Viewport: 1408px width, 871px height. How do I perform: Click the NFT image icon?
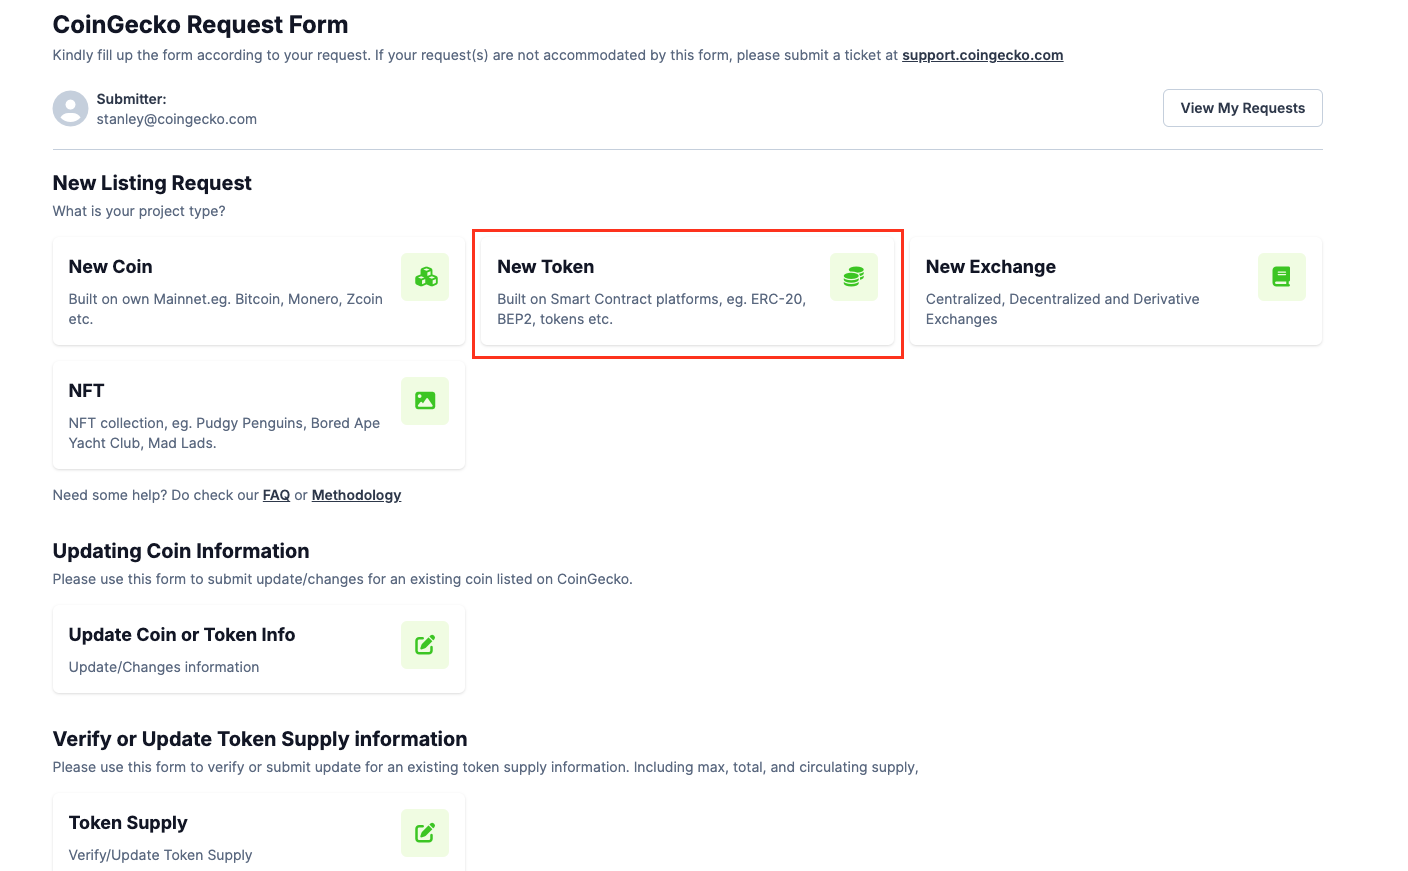point(425,401)
